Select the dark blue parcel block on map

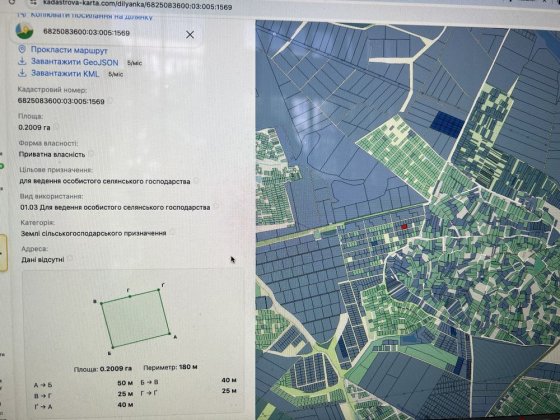[x=447, y=124]
